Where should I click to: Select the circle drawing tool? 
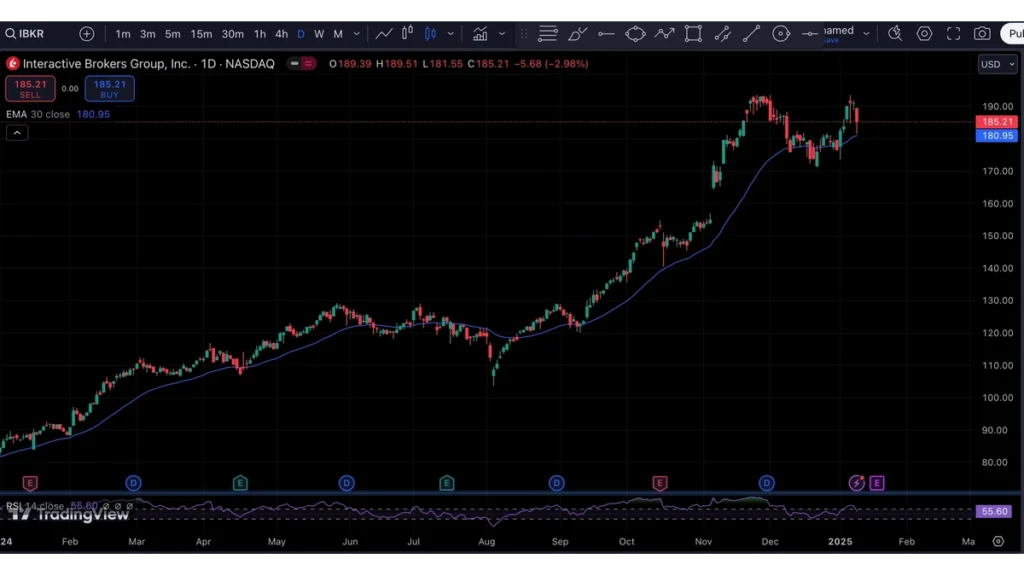(780, 33)
